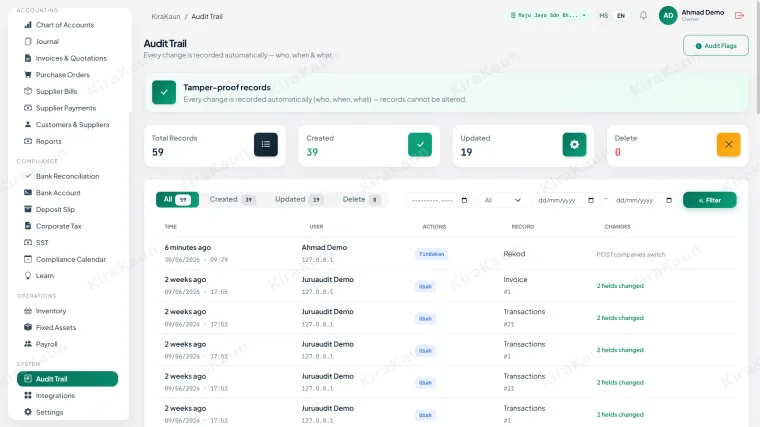Open the month picker field
This screenshot has height=427, width=760.
pyautogui.click(x=439, y=200)
